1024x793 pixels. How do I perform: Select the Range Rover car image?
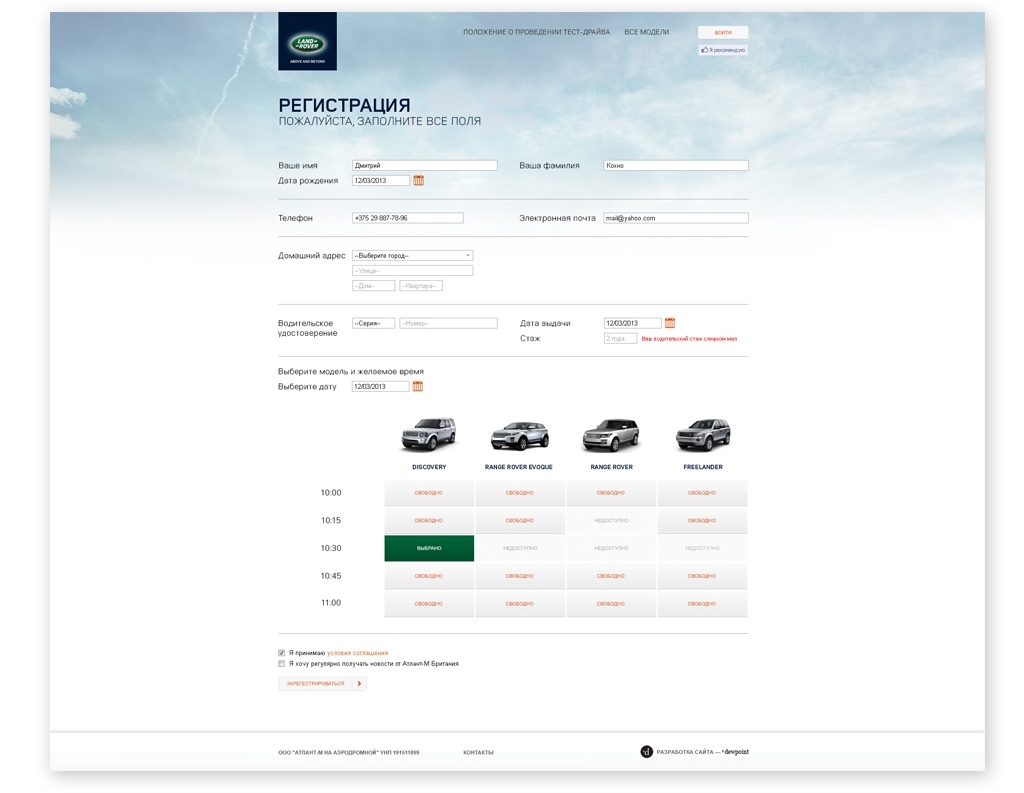611,435
